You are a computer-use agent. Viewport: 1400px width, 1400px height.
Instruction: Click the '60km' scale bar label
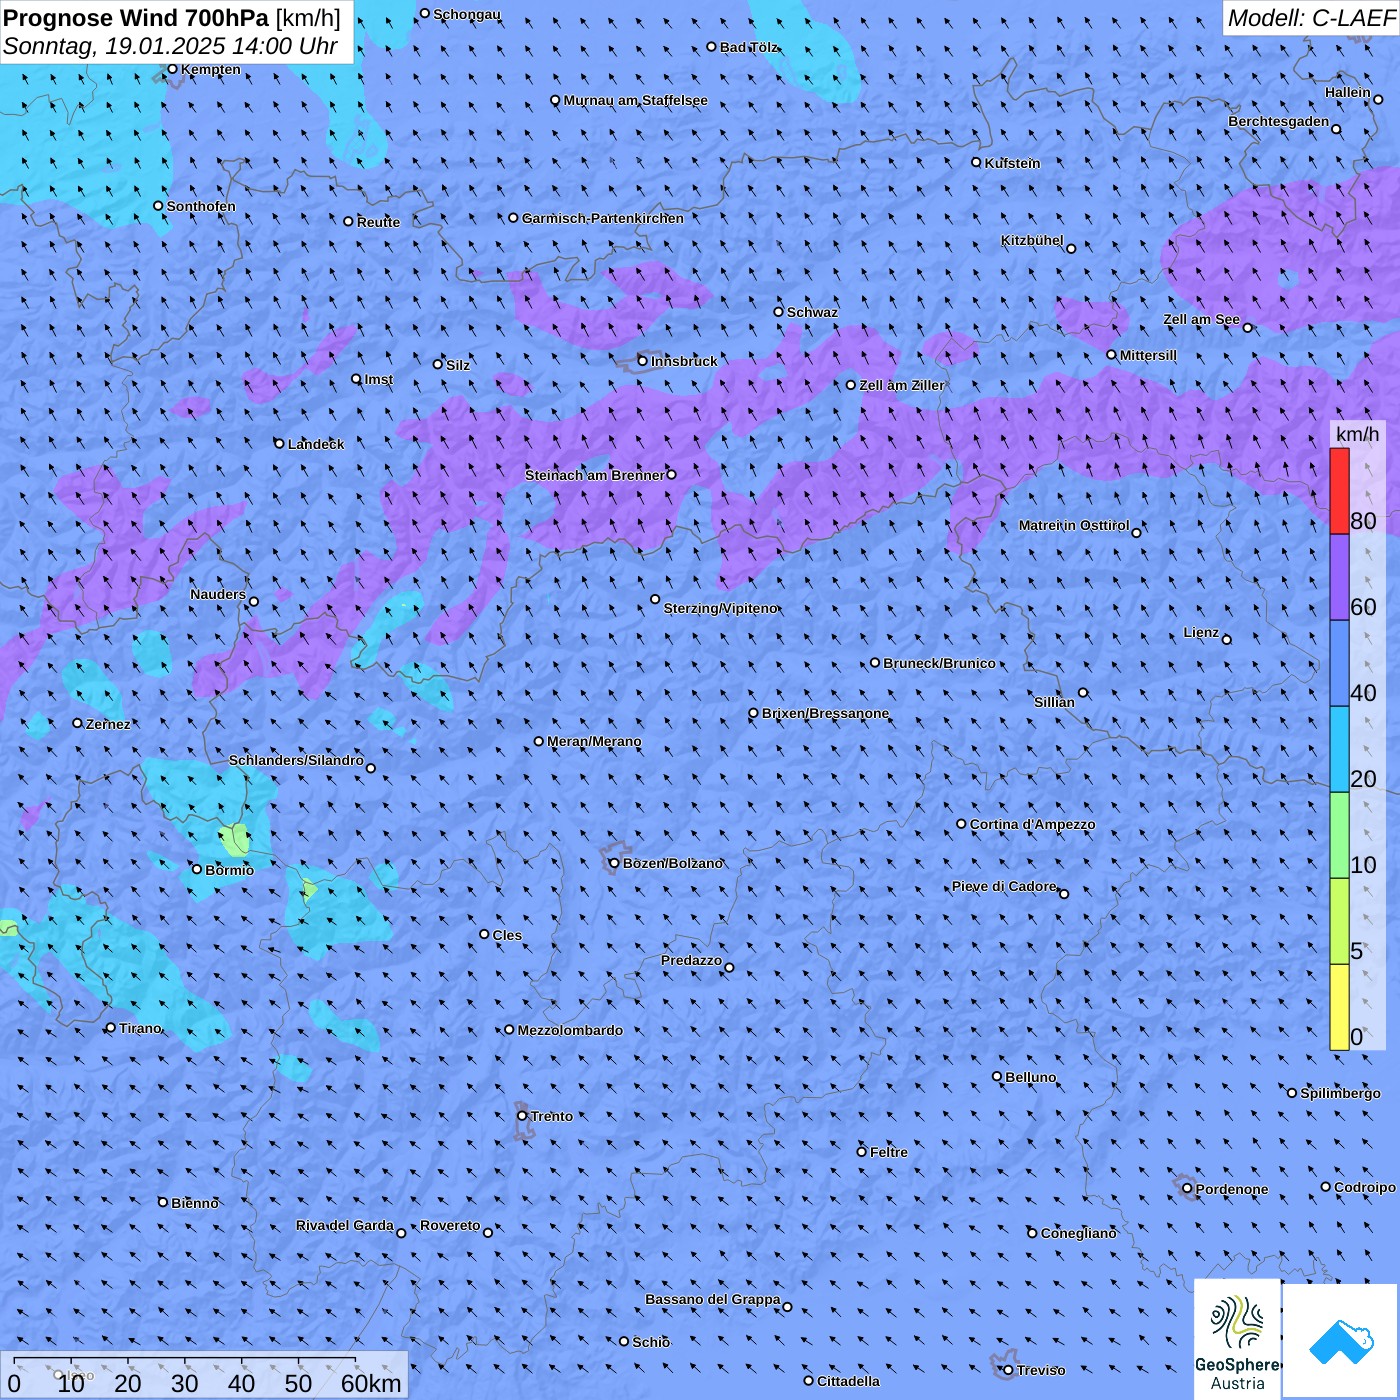click(x=371, y=1383)
